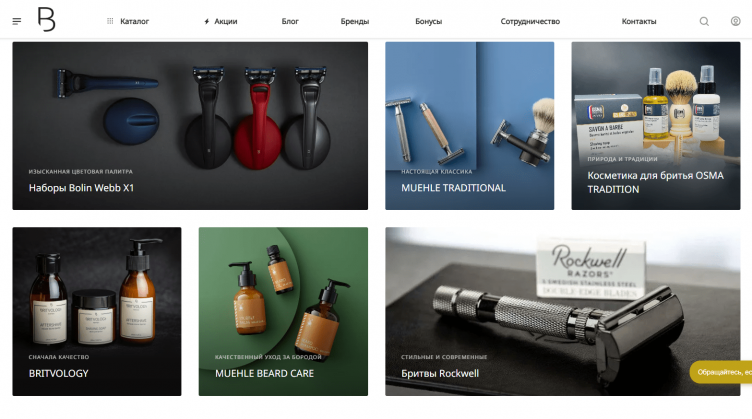Viewport: 752px width, 419px height.
Task: Open the Каталог menu
Action: 134,21
